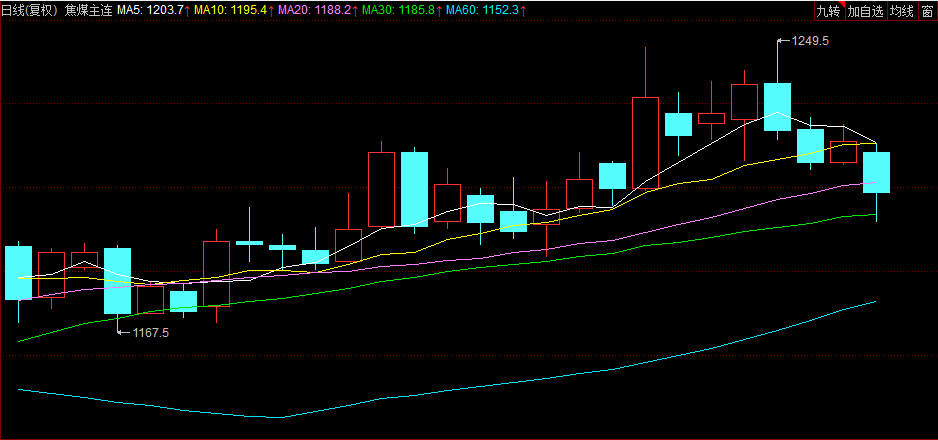
Task: Click the 九转 button
Action: tap(829, 11)
